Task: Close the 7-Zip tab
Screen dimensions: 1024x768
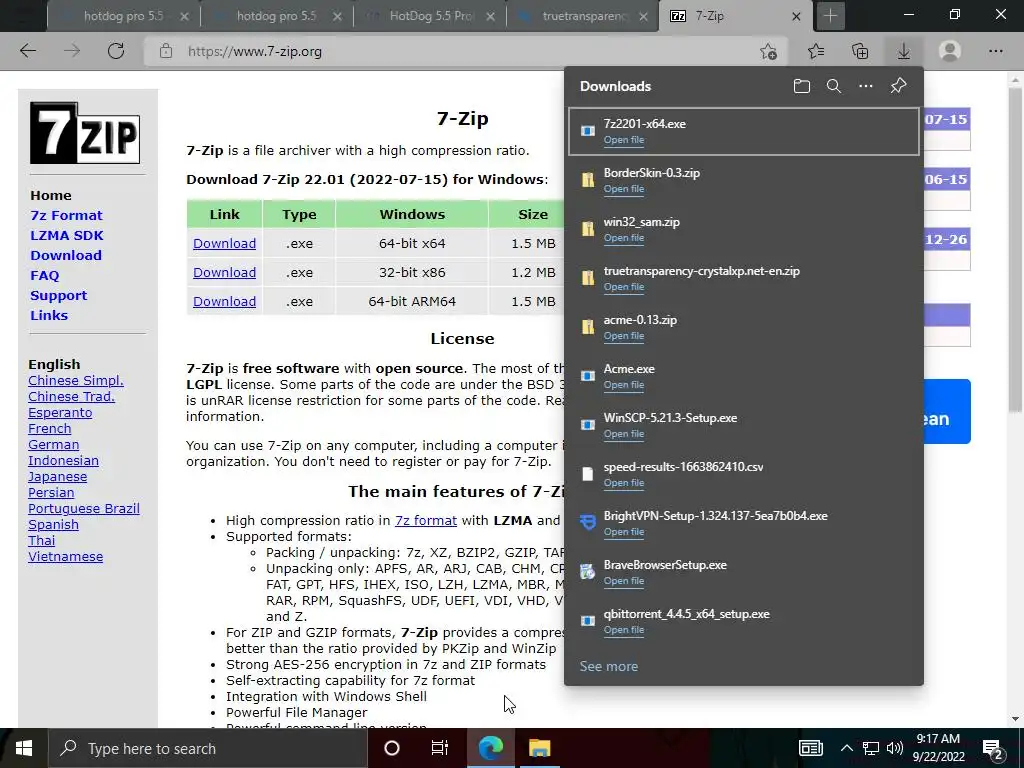Action: coord(796,16)
